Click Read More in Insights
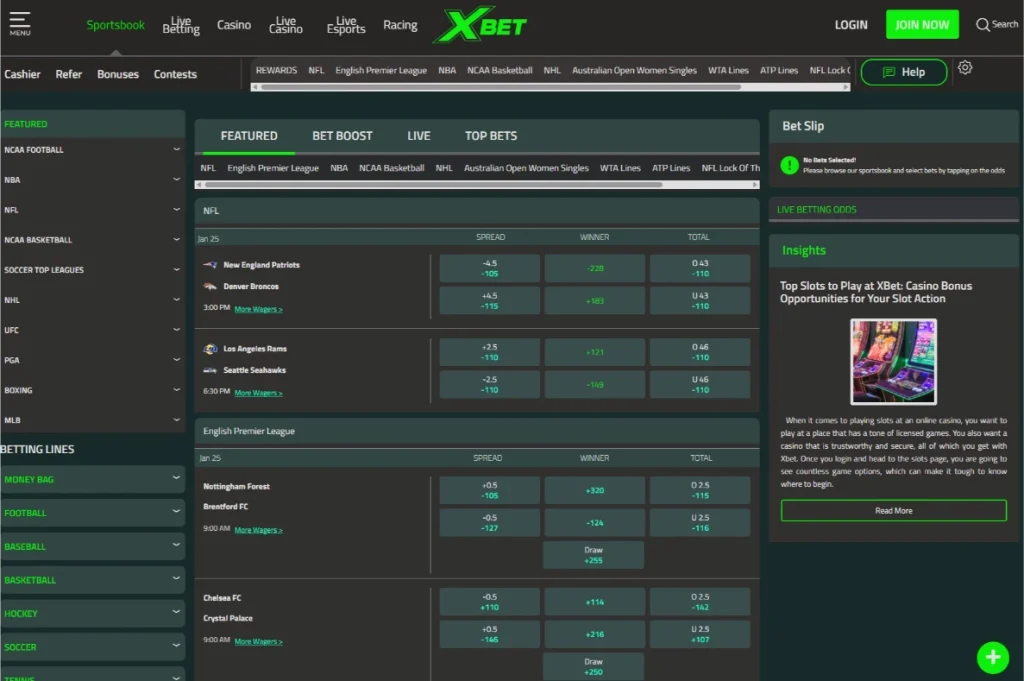 893,511
